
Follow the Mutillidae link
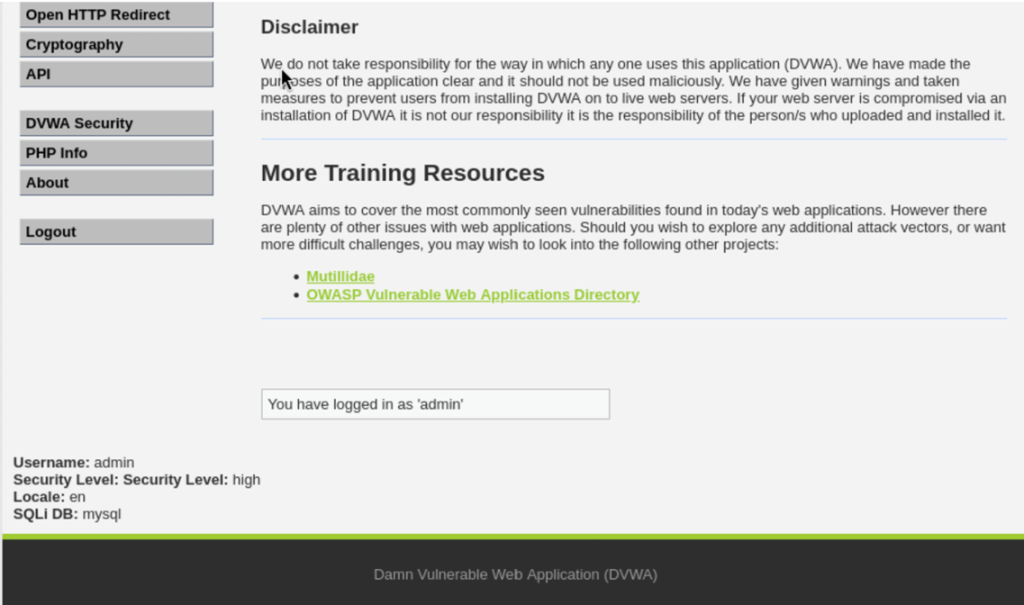click(x=340, y=276)
